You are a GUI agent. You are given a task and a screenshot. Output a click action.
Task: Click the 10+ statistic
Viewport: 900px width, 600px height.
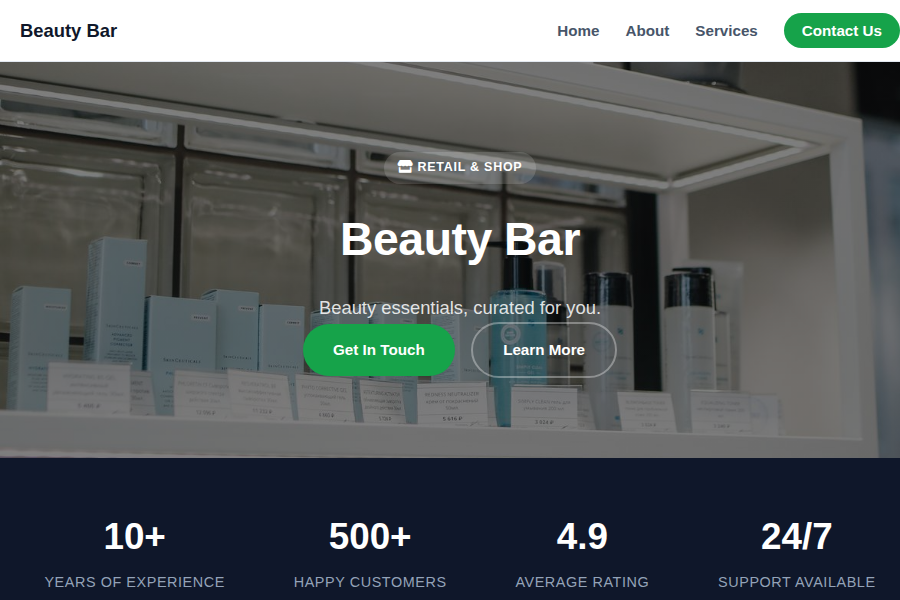tap(134, 536)
